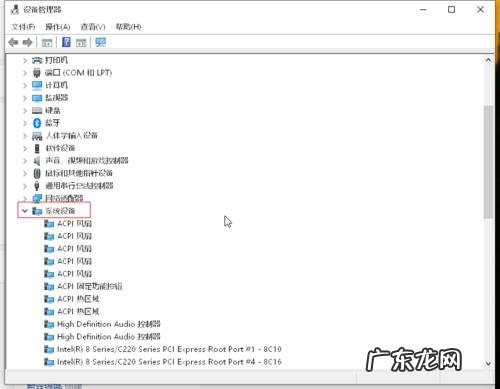Toggle the console tree toolbar button
The image size is (500, 389).
tap(47, 43)
